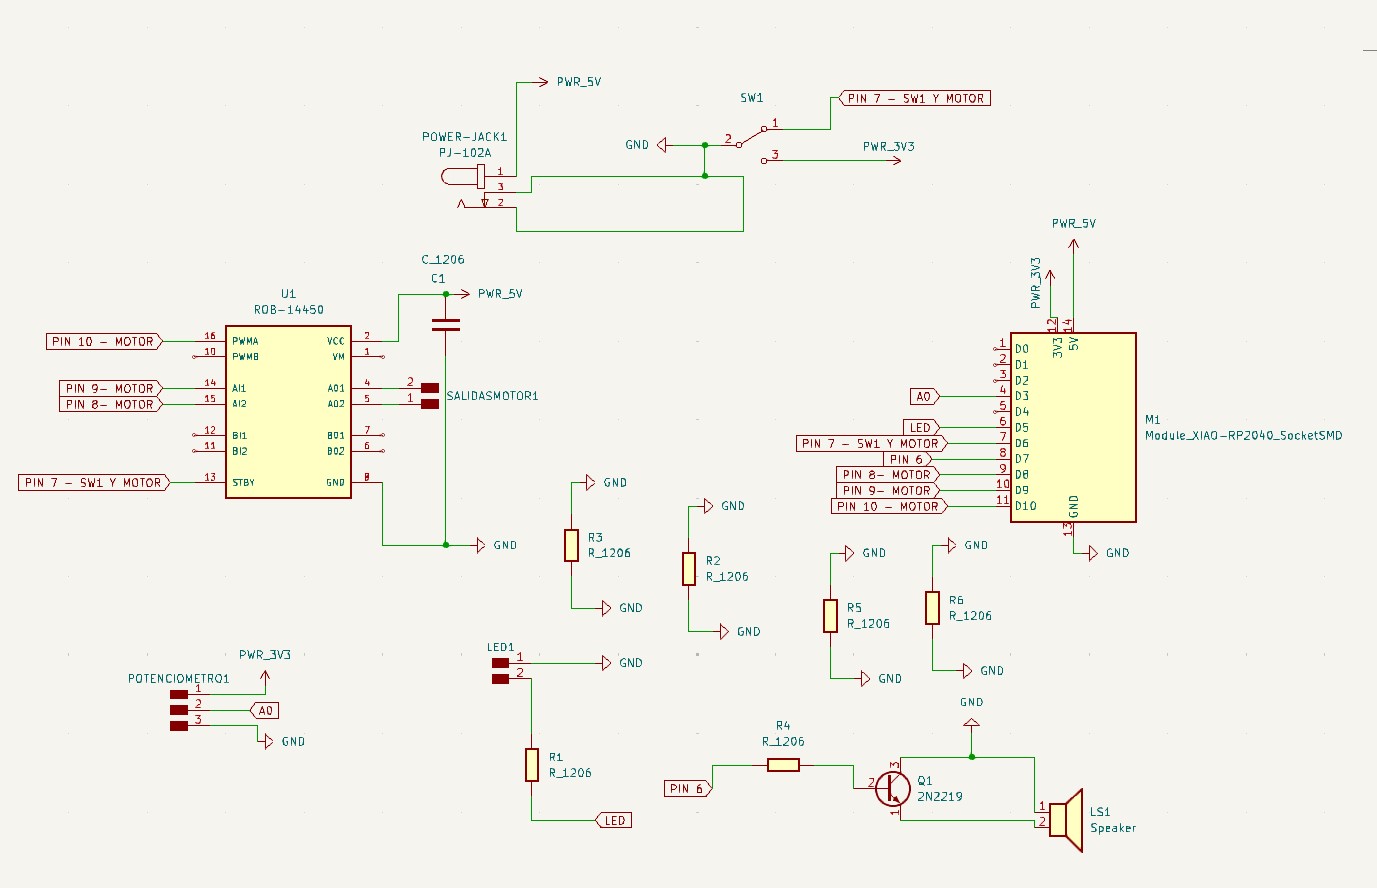Click the 'A0' label at M1 pin D3
This screenshot has height=888, width=1377.
[x=925, y=396]
